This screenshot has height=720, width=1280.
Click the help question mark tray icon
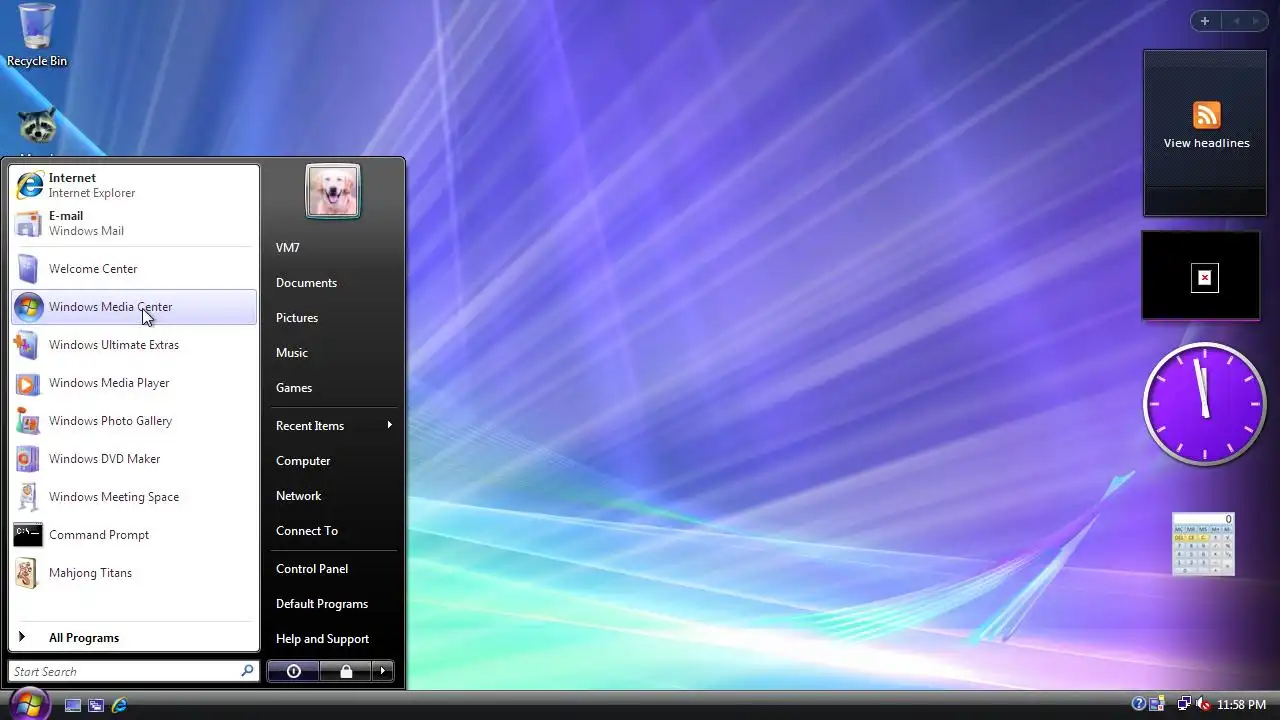tap(1138, 704)
